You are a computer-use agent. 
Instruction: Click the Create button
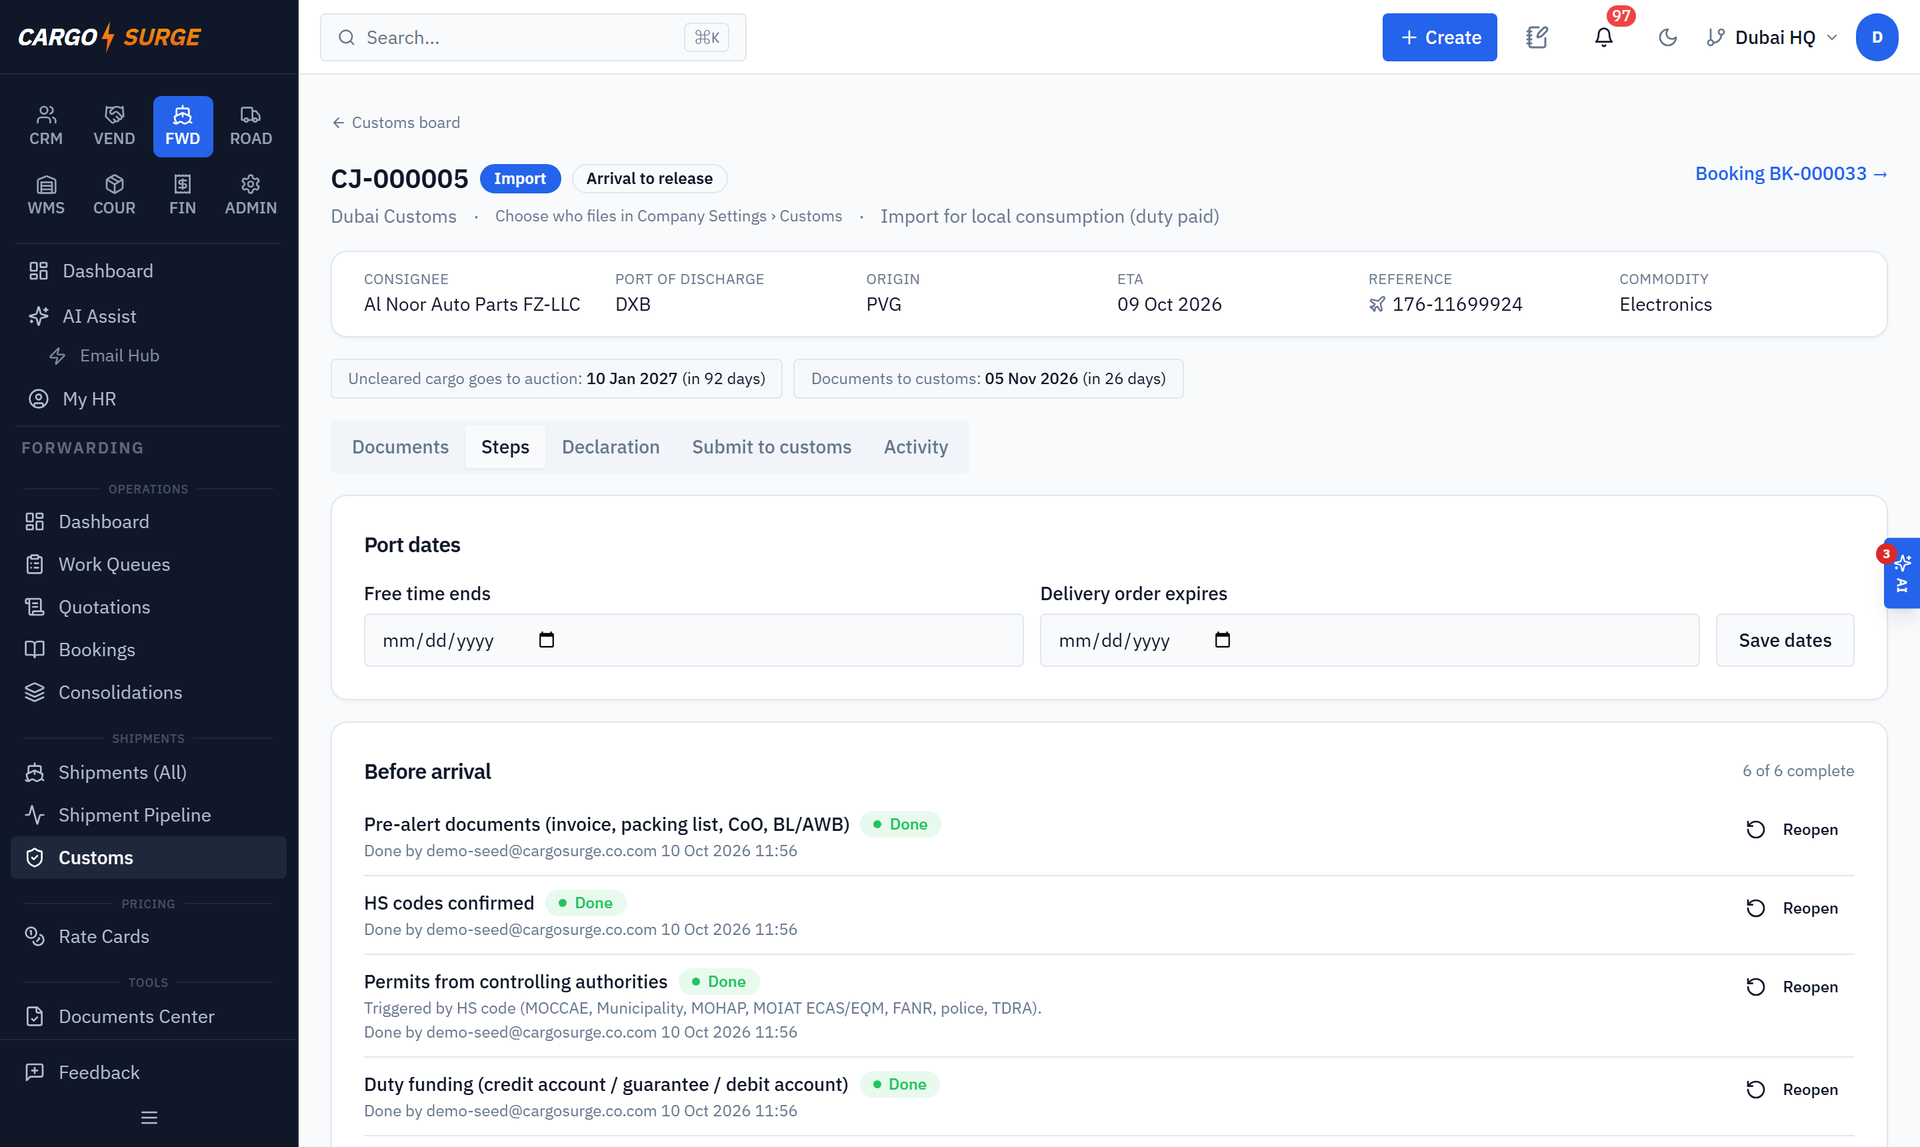1439,37
